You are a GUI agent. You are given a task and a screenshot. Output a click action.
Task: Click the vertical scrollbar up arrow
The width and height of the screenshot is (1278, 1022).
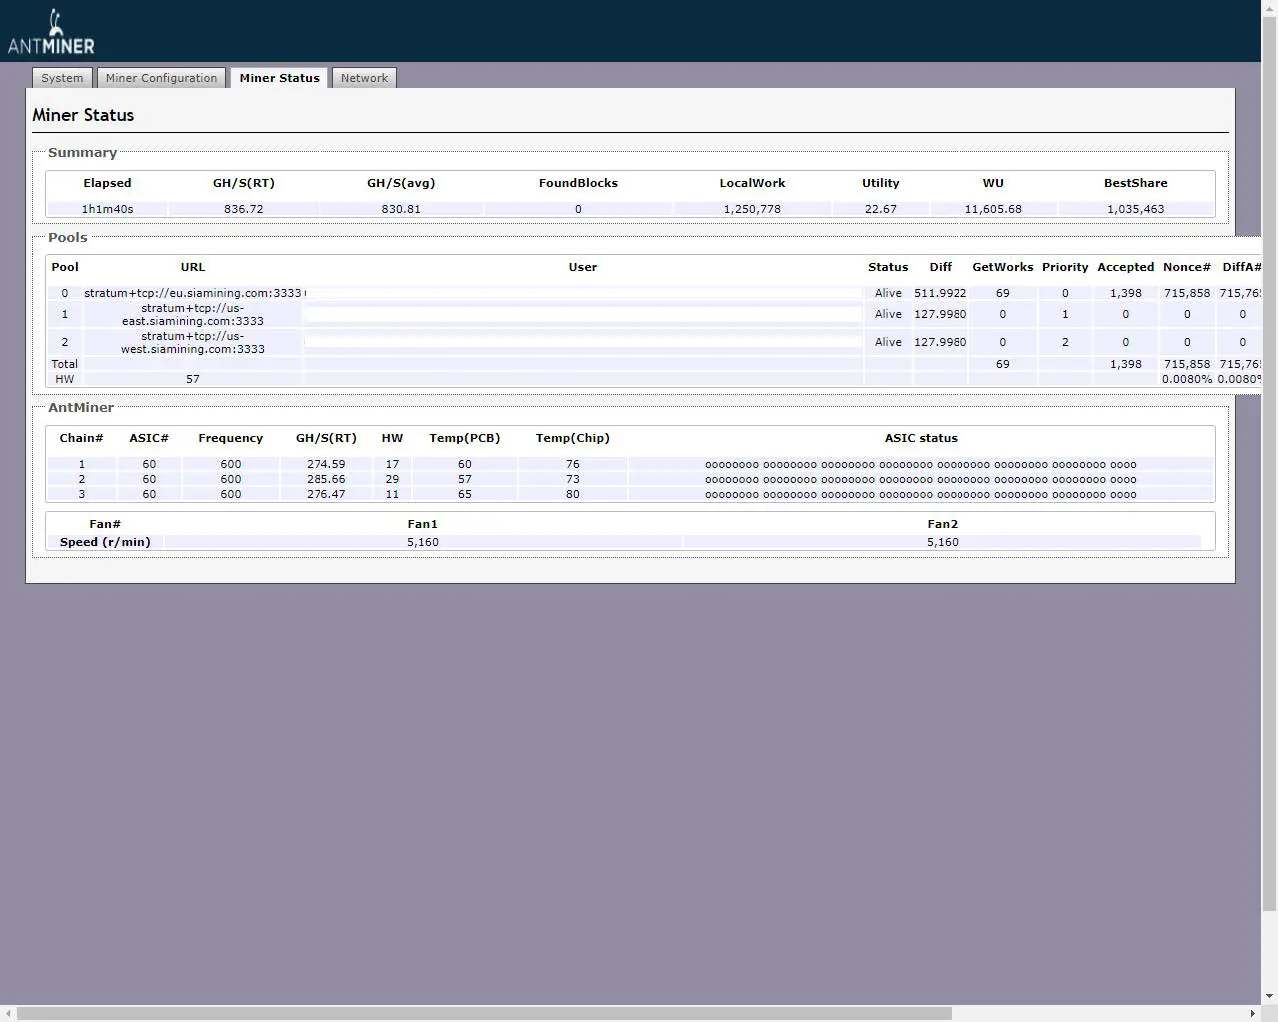tap(1269, 8)
